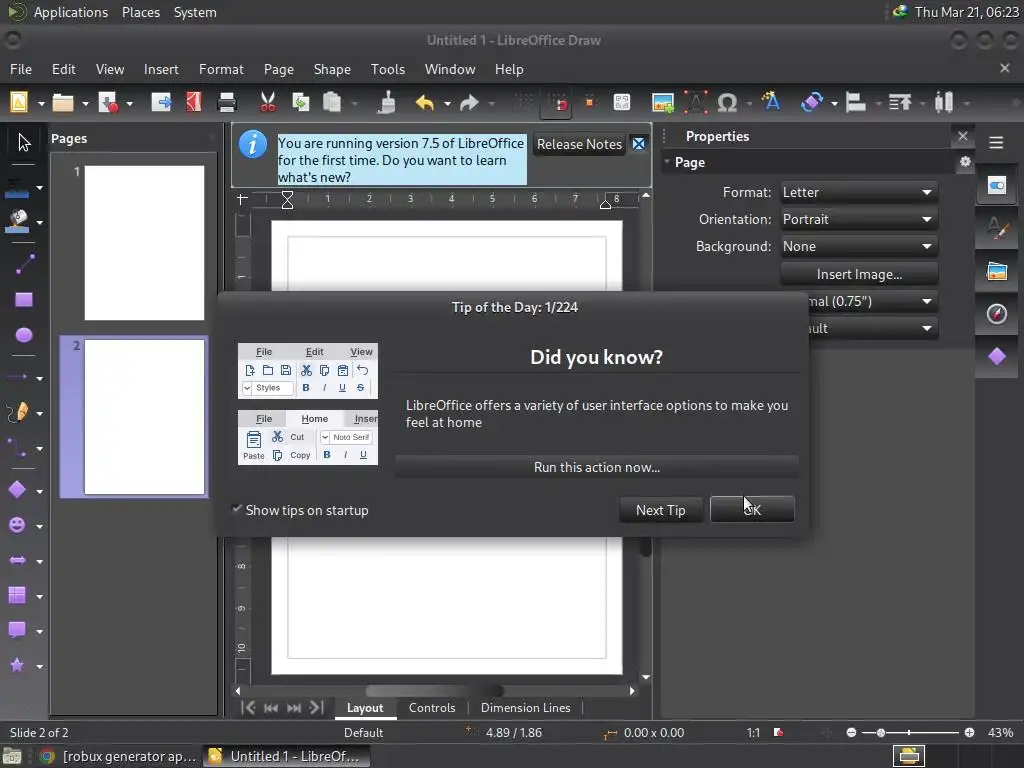This screenshot has height=768, width=1024.
Task: Select page 2 thumbnail in Pages panel
Action: coord(144,417)
